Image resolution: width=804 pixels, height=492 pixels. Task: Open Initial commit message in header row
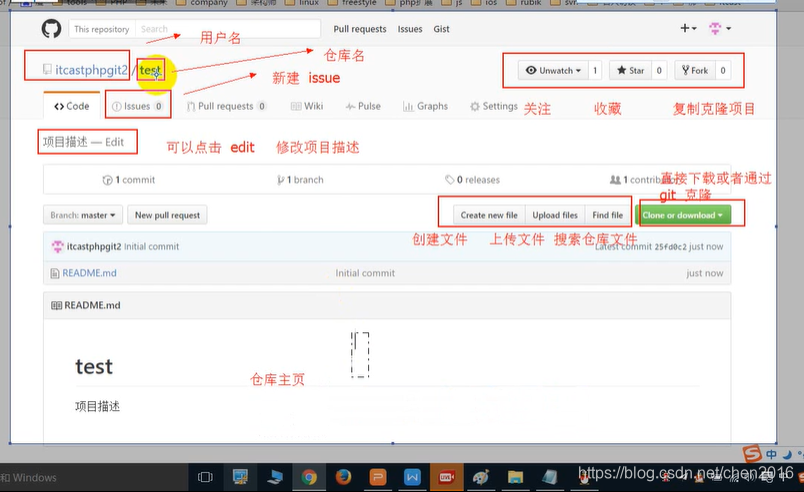(151, 247)
